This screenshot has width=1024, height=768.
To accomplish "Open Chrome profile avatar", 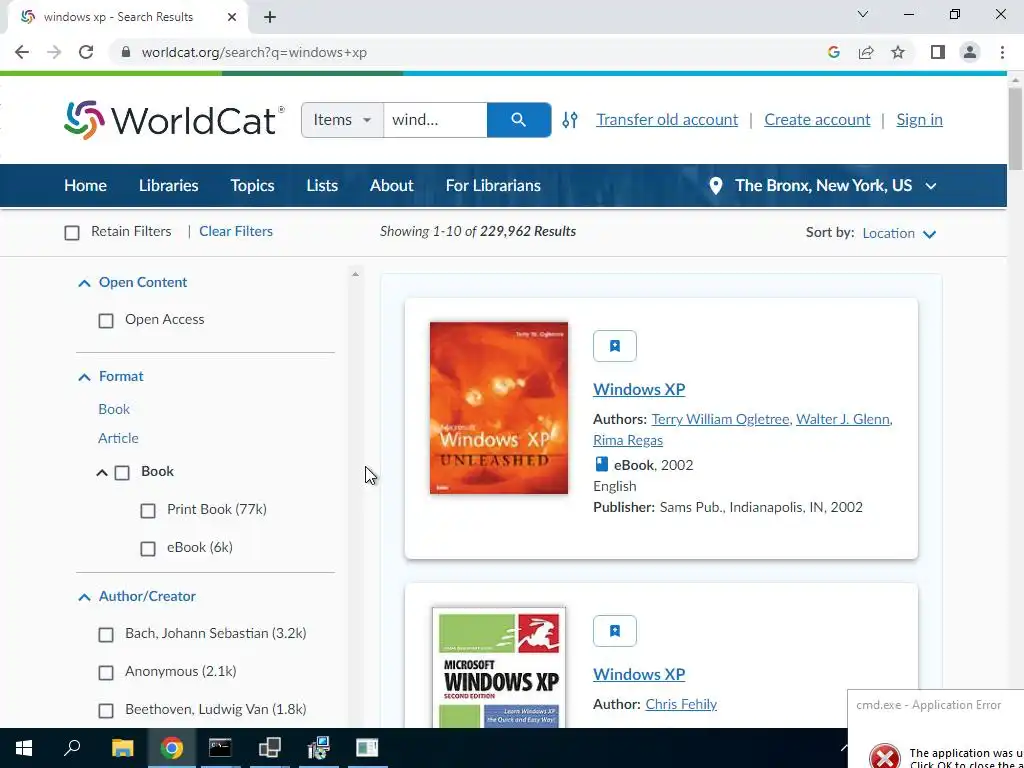I will tap(970, 52).
